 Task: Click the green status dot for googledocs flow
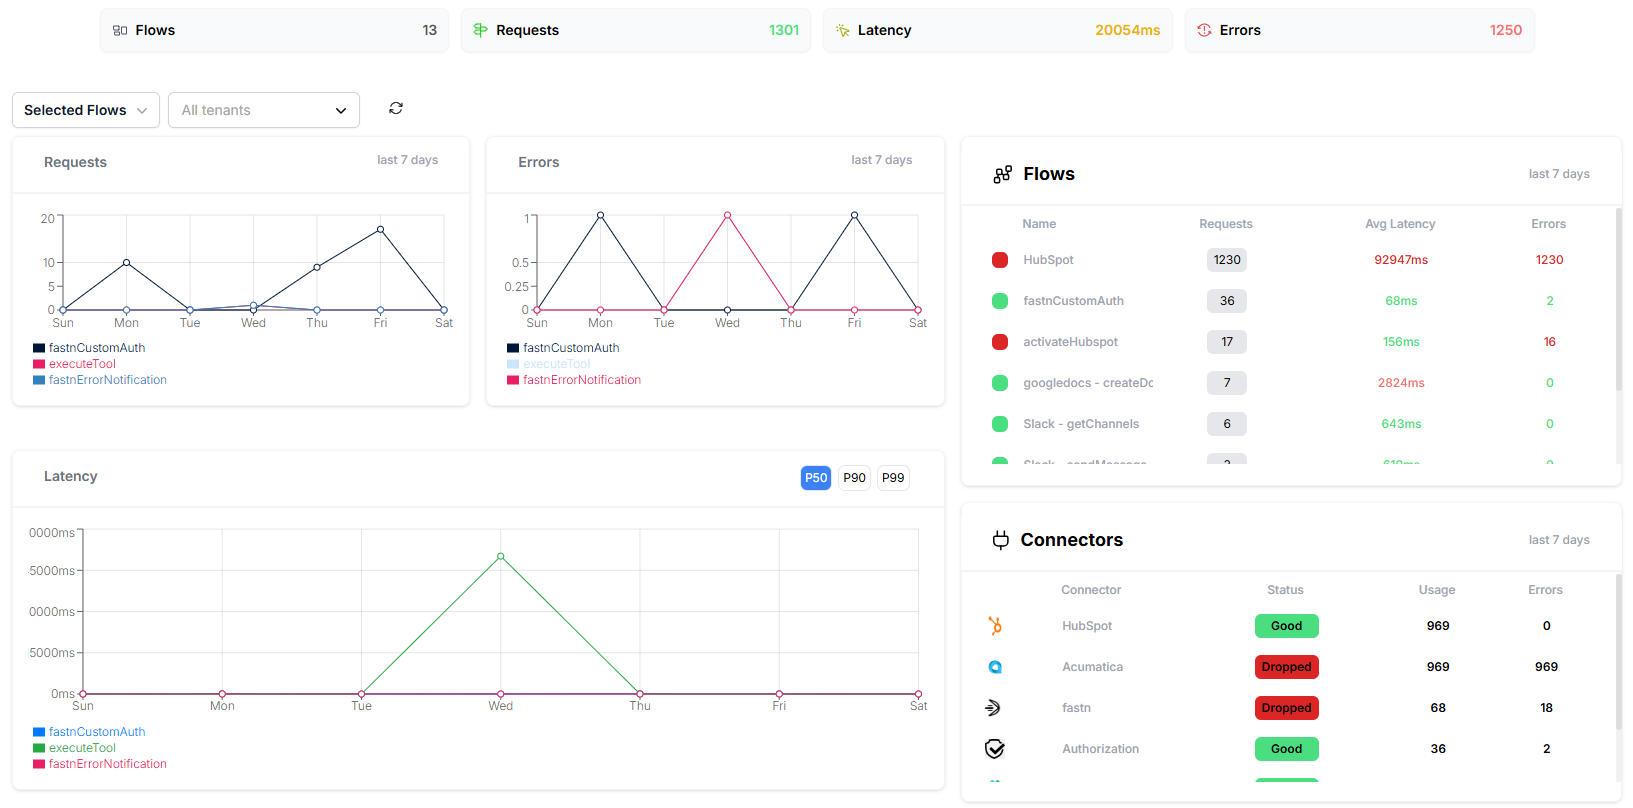pyautogui.click(x=999, y=383)
